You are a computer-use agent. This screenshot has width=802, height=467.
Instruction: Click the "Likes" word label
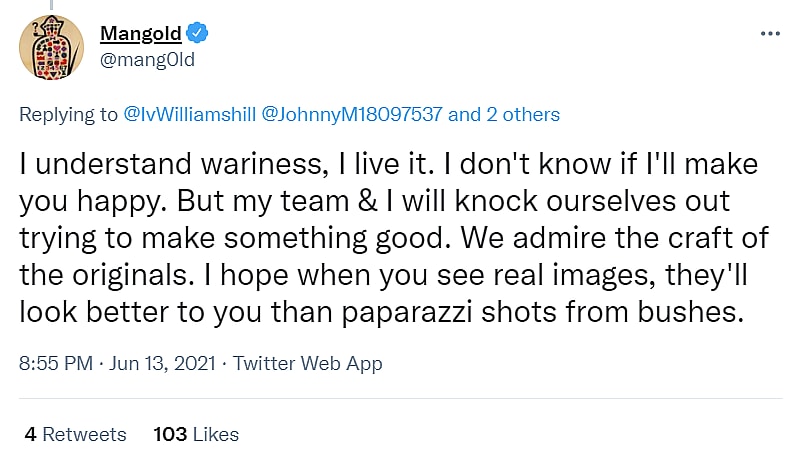(216, 434)
